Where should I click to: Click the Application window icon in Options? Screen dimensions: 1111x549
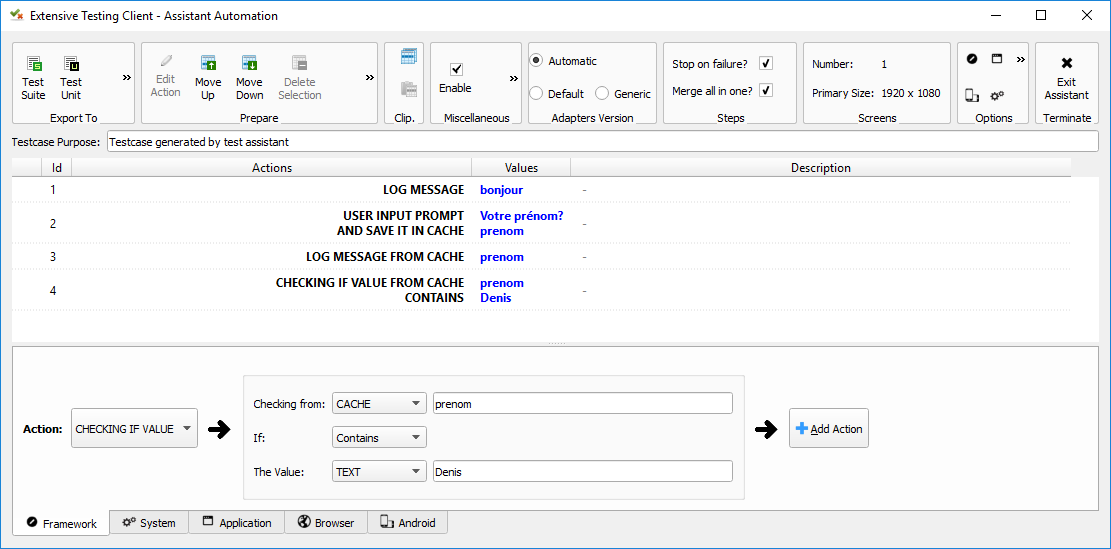[x=996, y=59]
